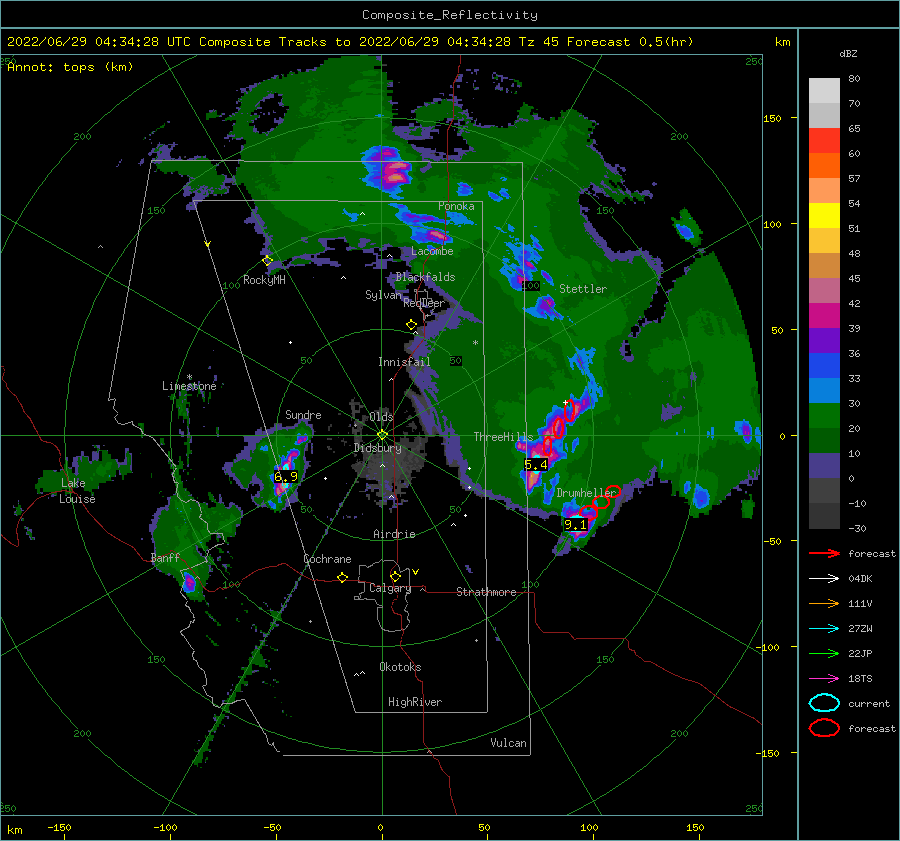Click the yellow diamond marker near RockyMH
This screenshot has height=841, width=900.
pyautogui.click(x=267, y=260)
